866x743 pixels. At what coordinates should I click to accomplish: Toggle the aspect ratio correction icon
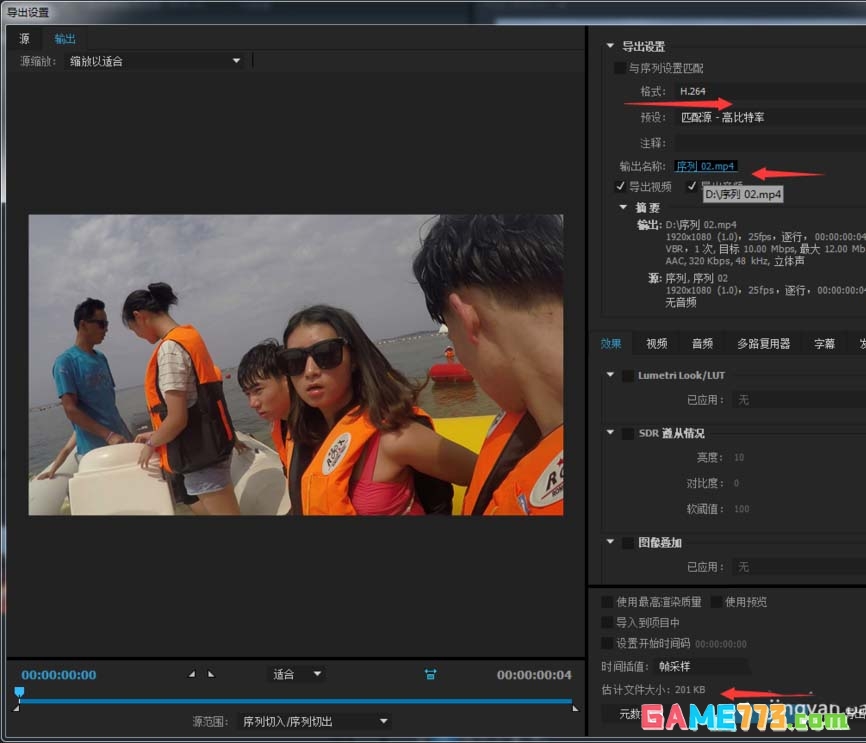click(430, 674)
